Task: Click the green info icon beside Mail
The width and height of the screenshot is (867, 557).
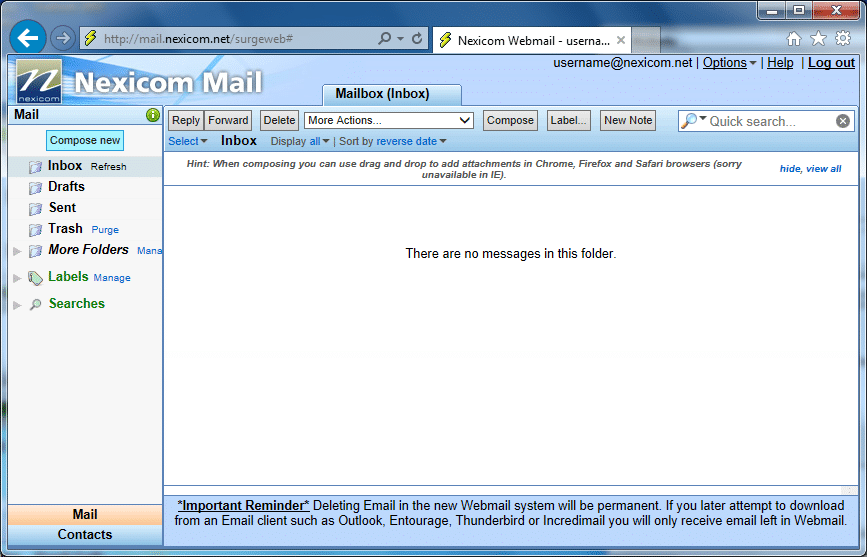Action: 153,115
